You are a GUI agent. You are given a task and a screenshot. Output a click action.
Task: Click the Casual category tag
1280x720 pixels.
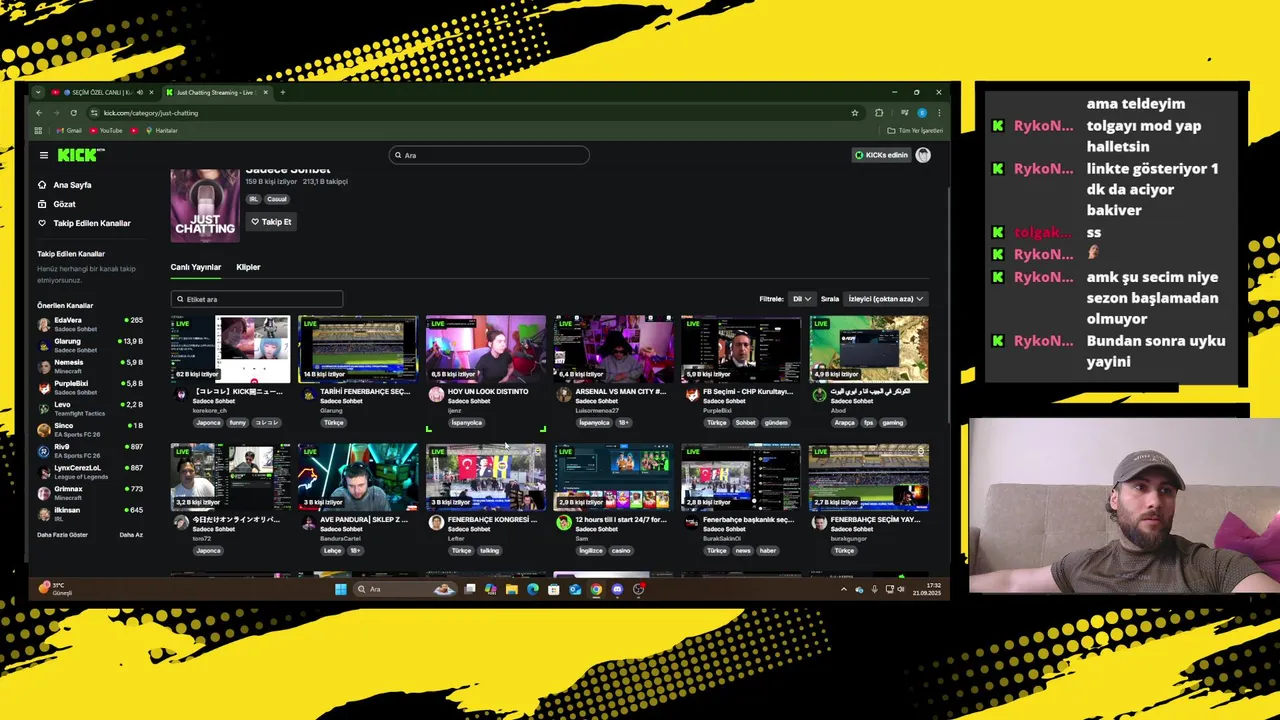pos(277,199)
